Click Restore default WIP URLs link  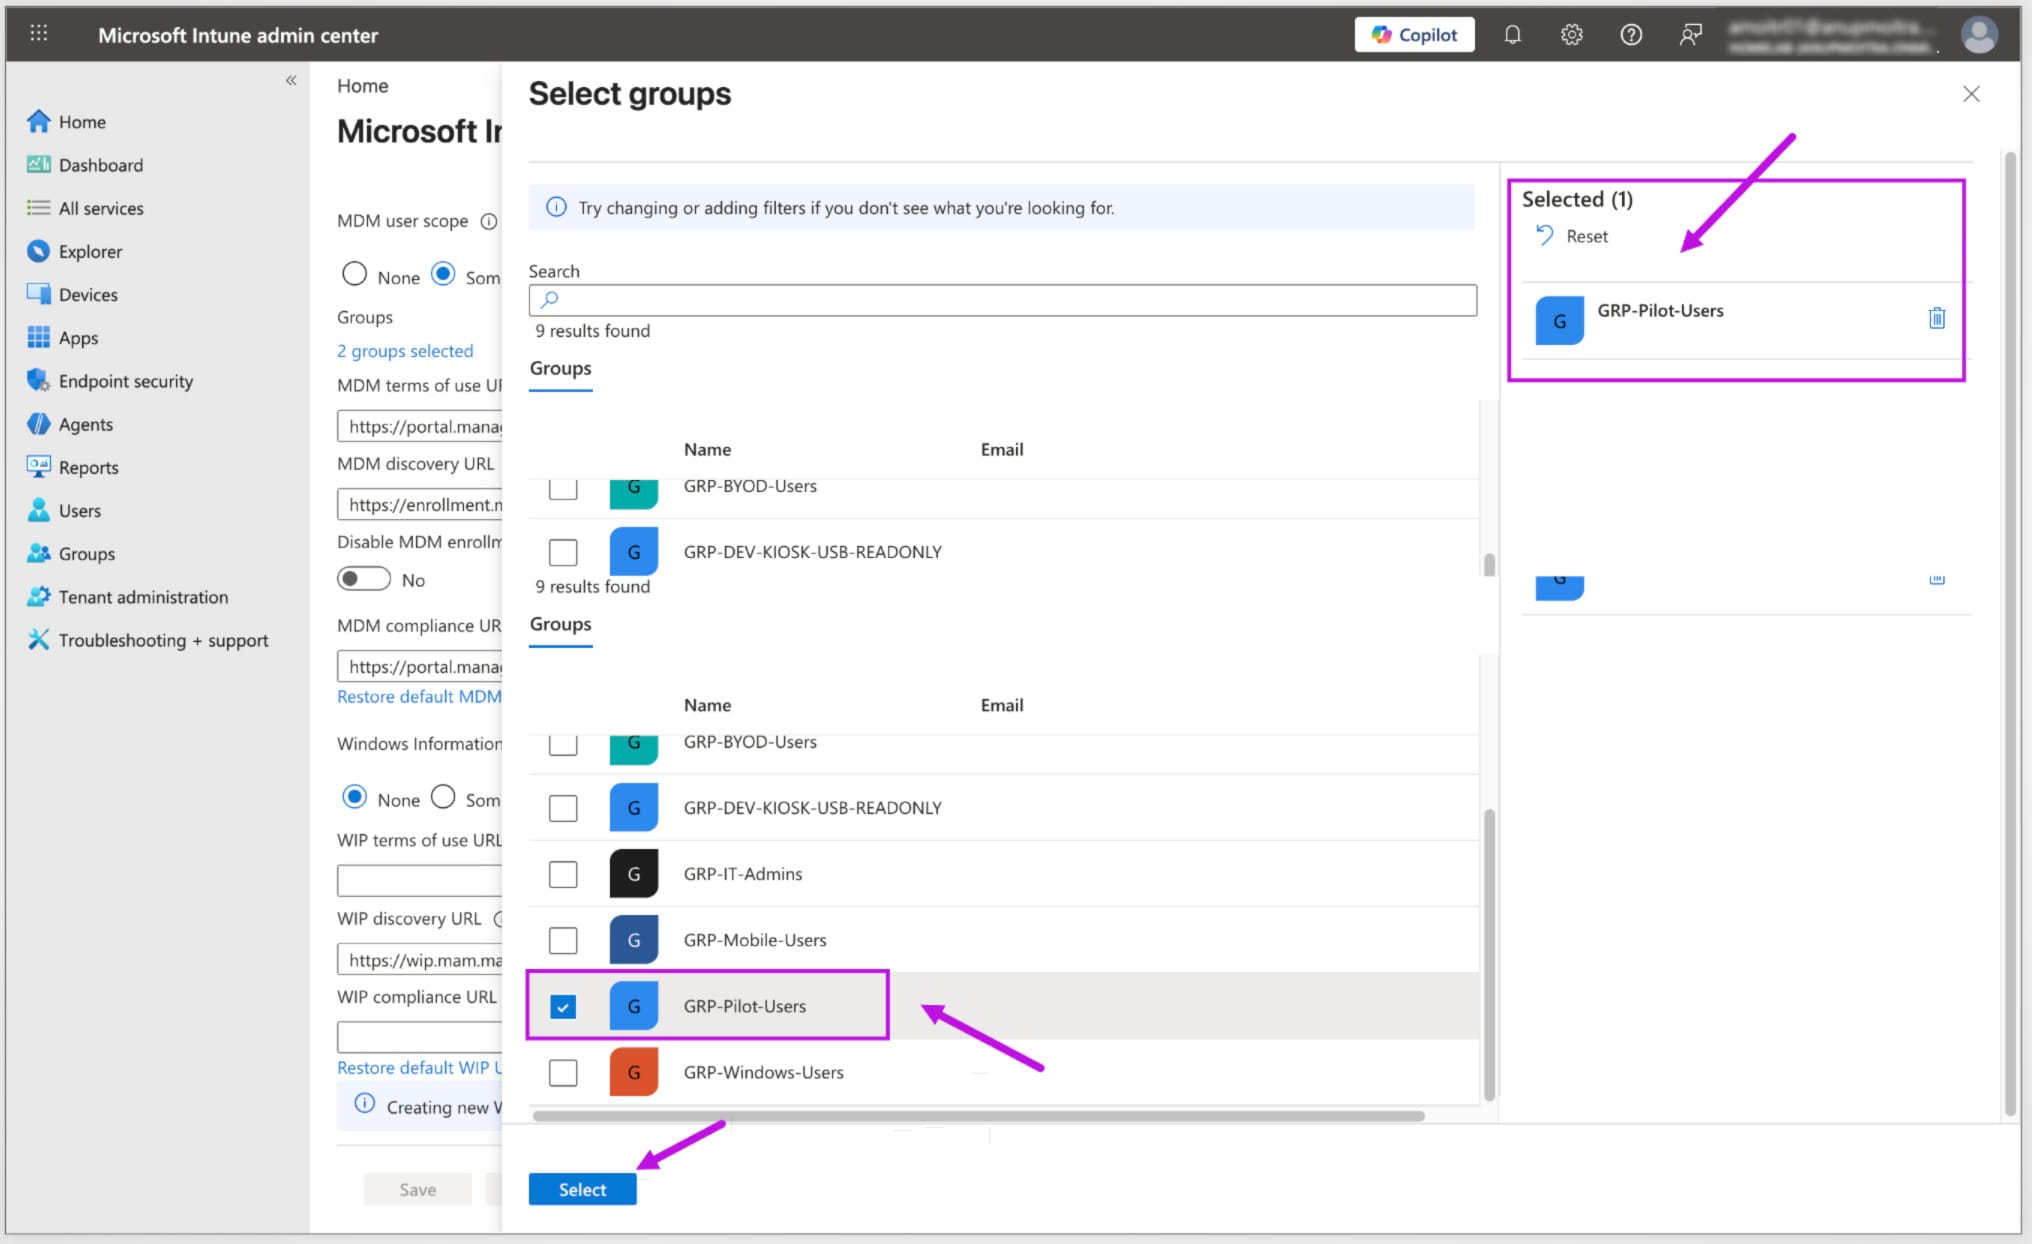[419, 1067]
